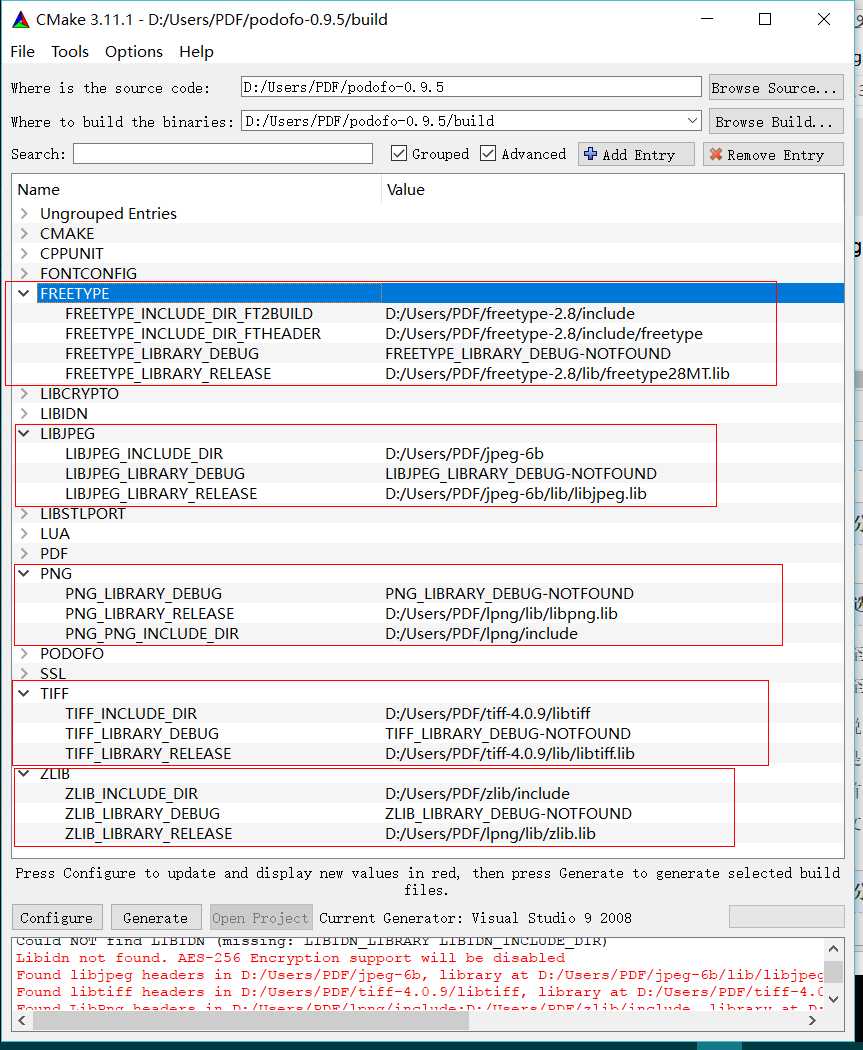Select the PNG_PNG_INCLUDE_DIR entry
This screenshot has height=1050, width=863.
pos(152,633)
